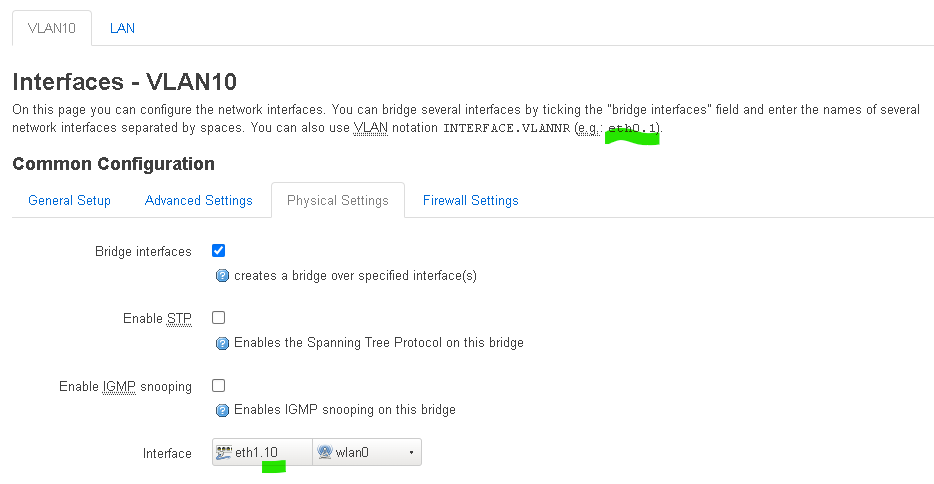Click the underlined IGMP abbreviation label
The height and width of the screenshot is (484, 934).
(x=119, y=386)
